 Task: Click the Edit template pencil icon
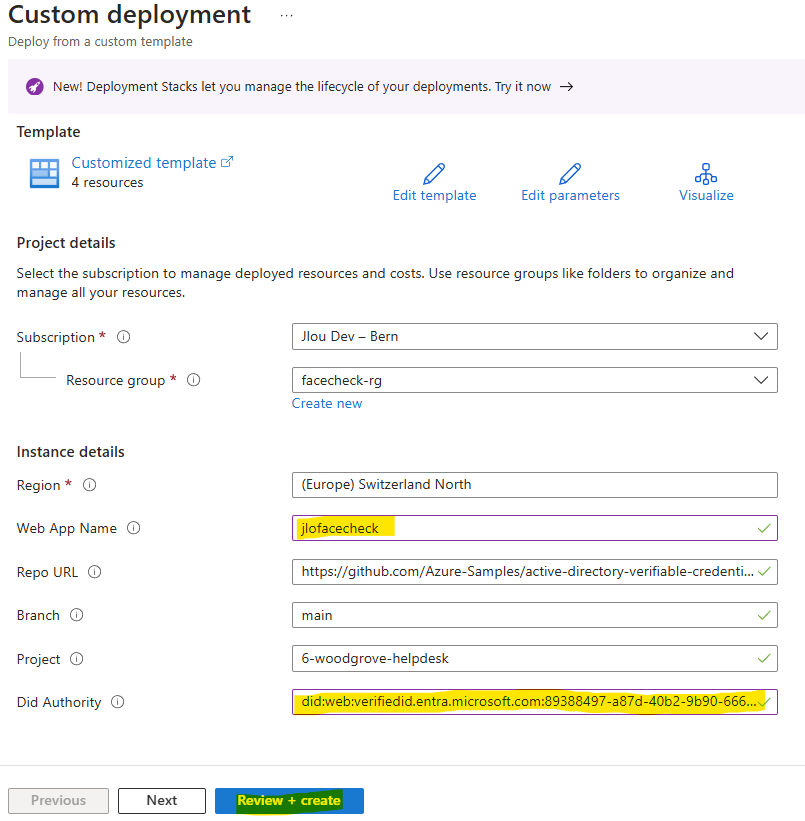(434, 174)
